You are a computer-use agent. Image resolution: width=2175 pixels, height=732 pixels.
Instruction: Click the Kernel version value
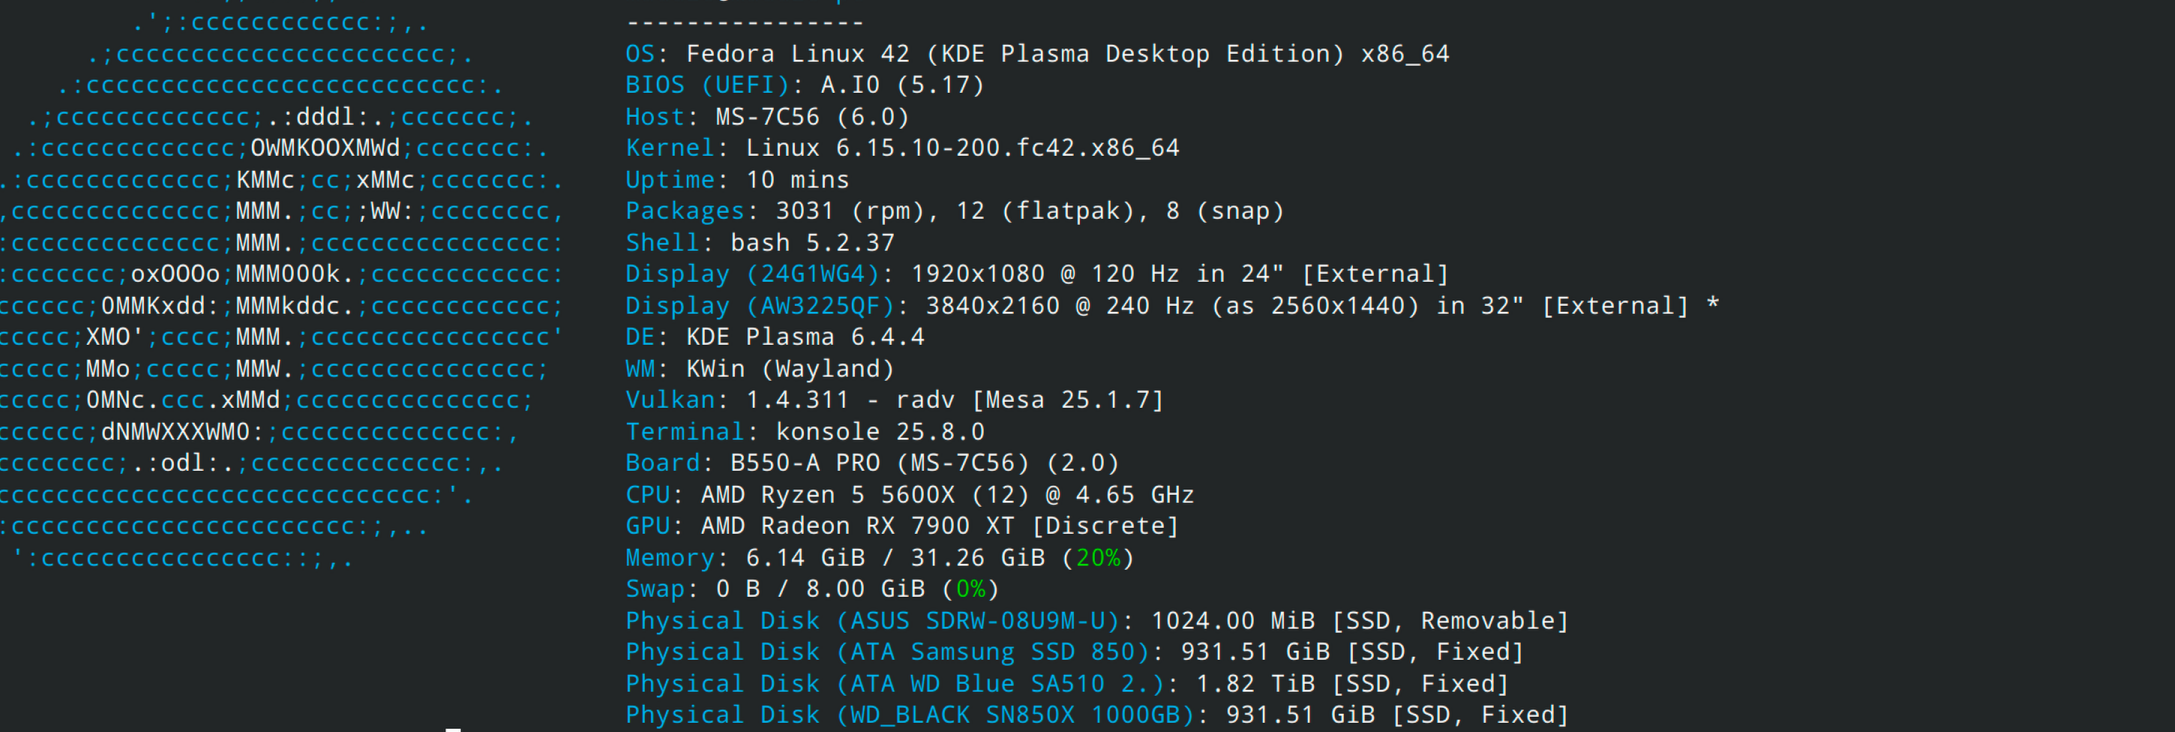962,149
